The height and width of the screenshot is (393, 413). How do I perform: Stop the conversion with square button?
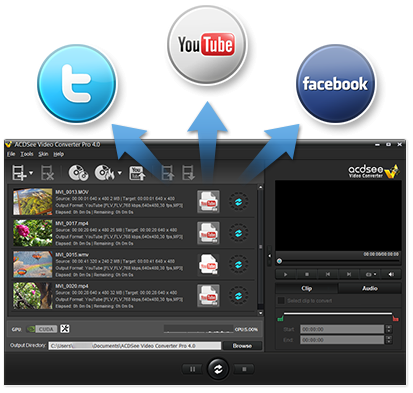point(244,369)
